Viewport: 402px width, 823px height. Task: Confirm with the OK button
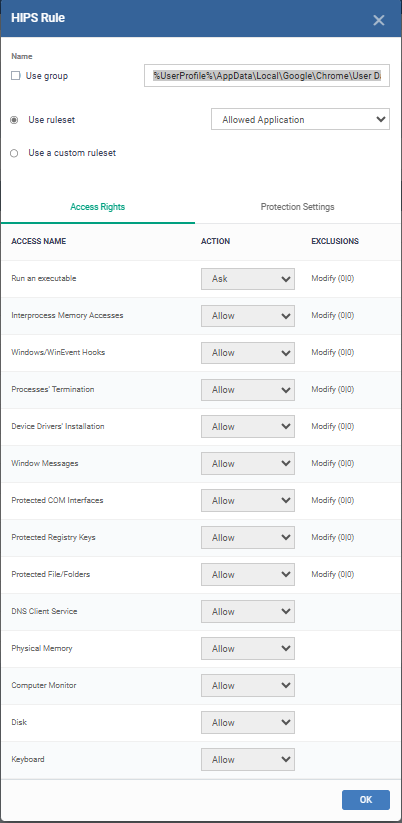(x=366, y=800)
